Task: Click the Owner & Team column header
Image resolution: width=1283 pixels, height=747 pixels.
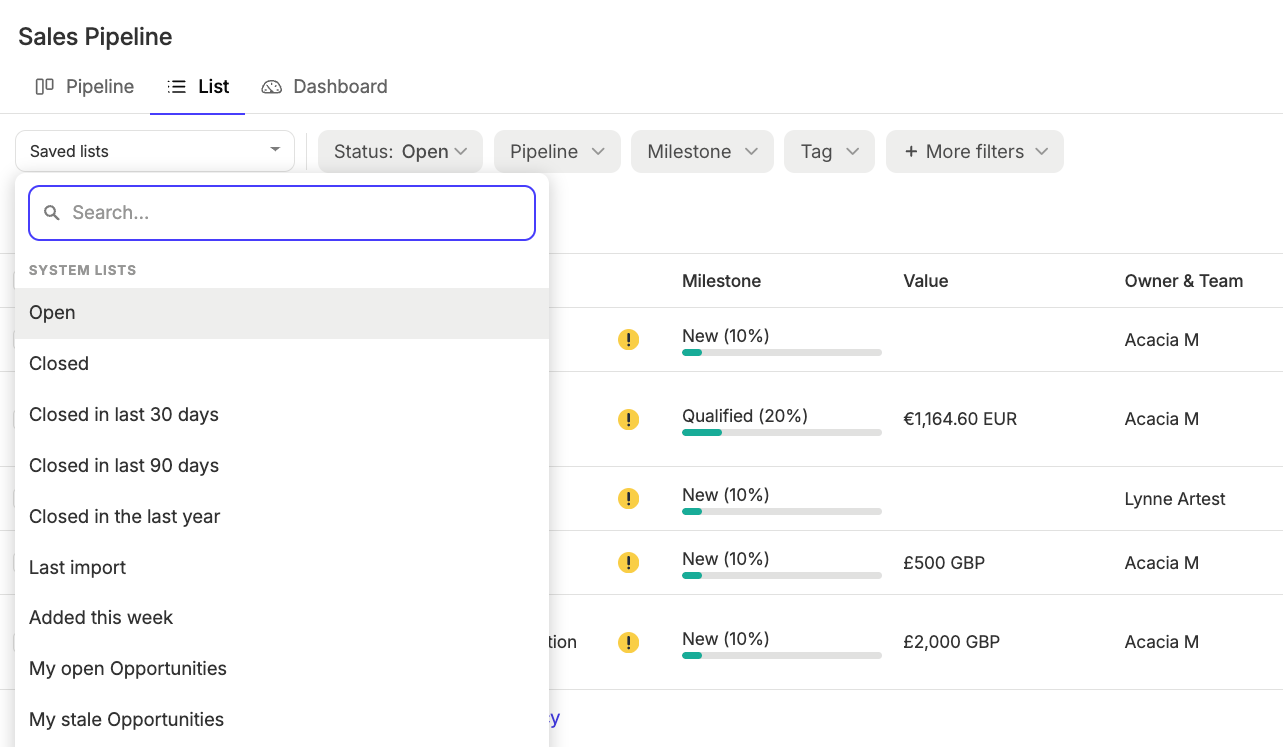Action: click(1184, 281)
